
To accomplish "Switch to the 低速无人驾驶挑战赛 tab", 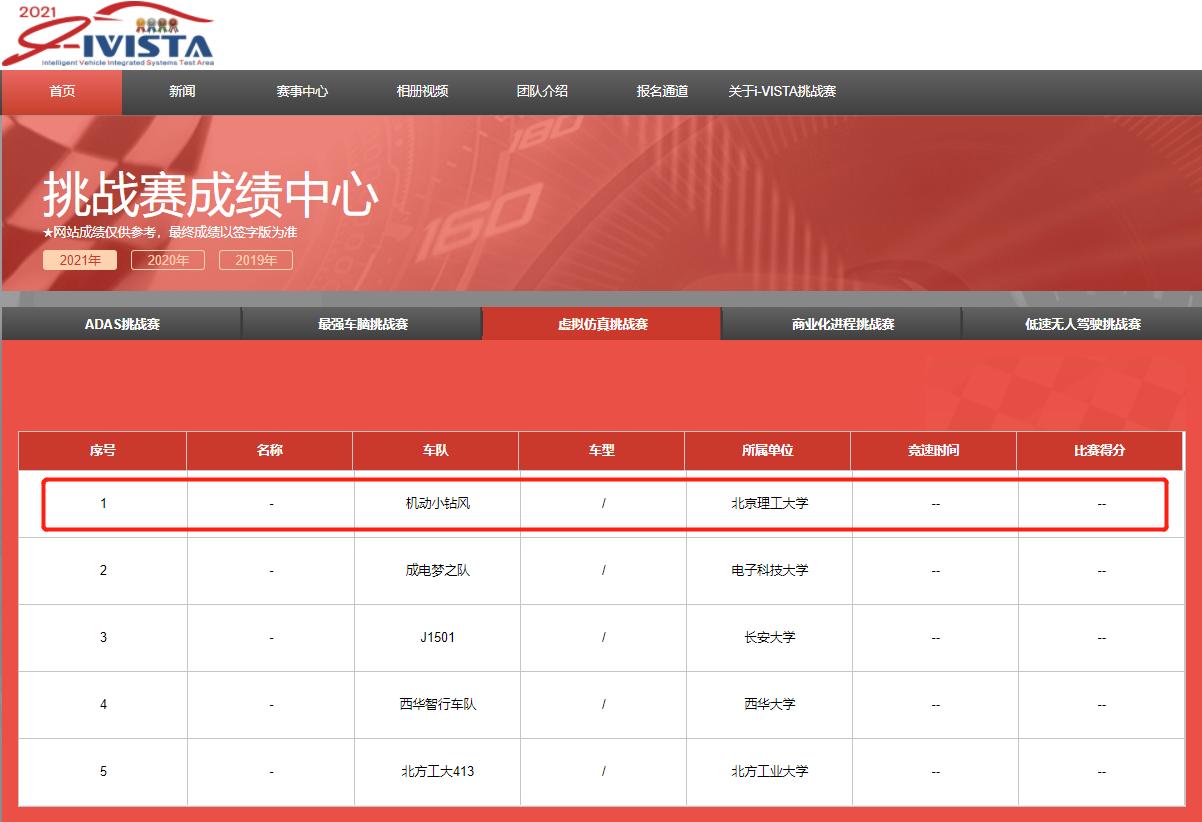I will (1082, 324).
